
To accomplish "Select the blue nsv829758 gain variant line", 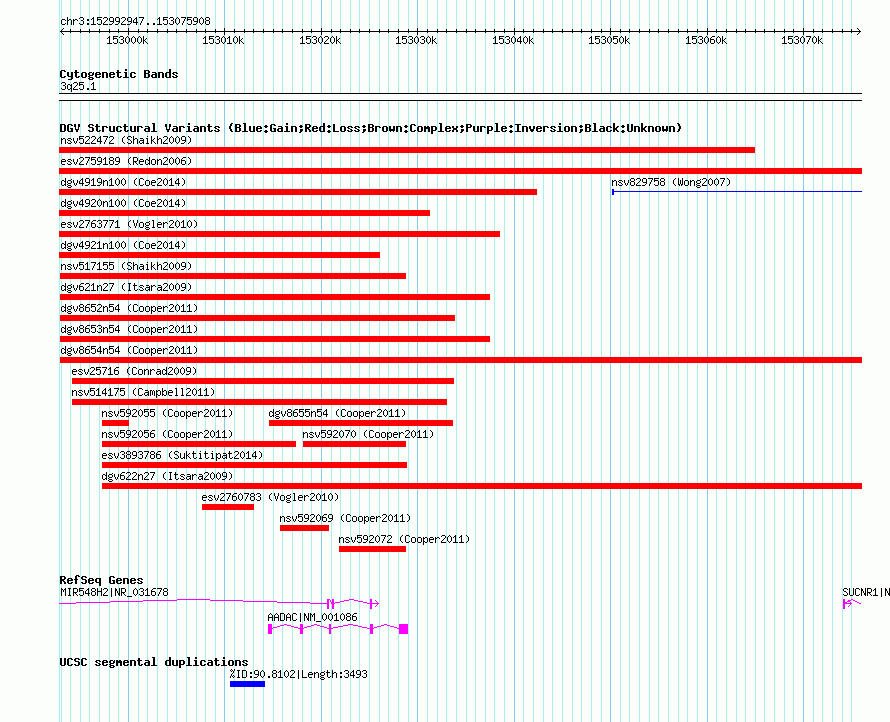I will coord(737,192).
